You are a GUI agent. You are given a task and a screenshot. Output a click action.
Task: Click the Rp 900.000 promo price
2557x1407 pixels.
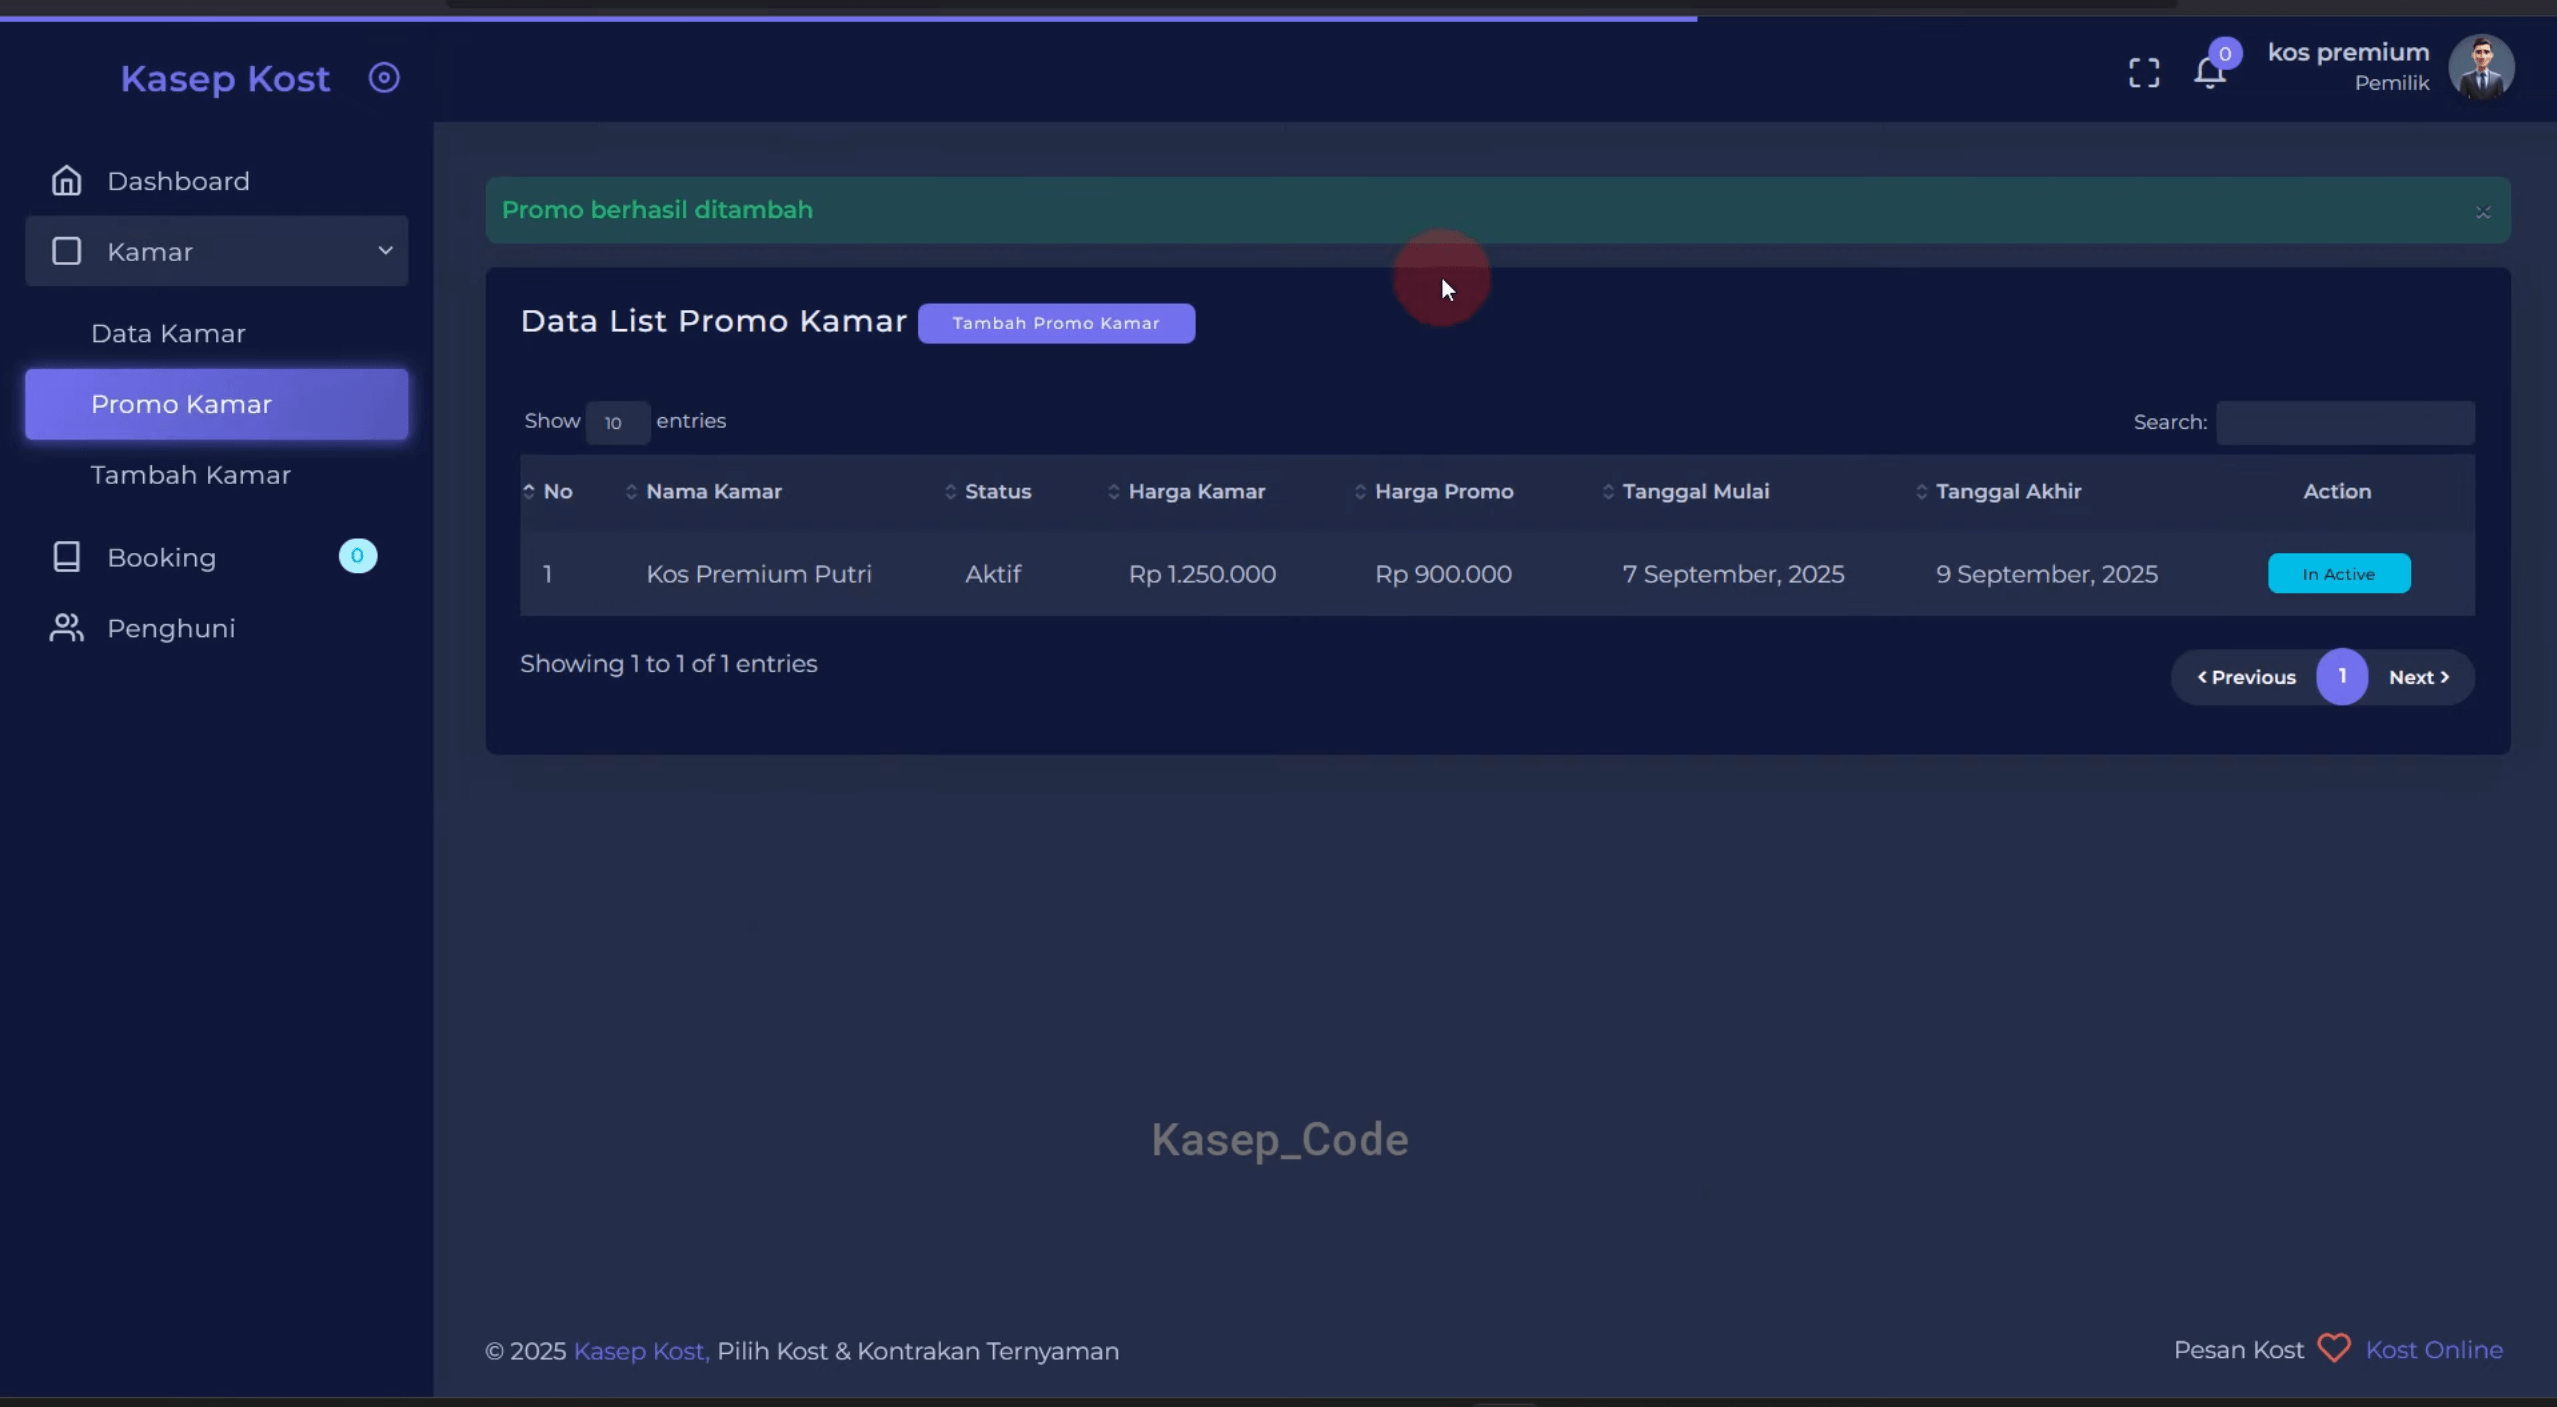click(x=1443, y=574)
